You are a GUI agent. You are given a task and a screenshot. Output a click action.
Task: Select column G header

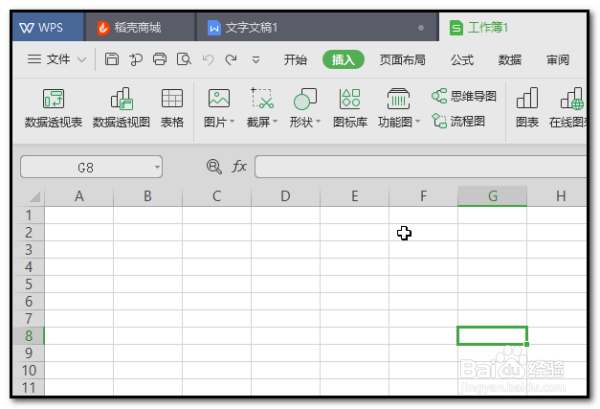pos(492,196)
